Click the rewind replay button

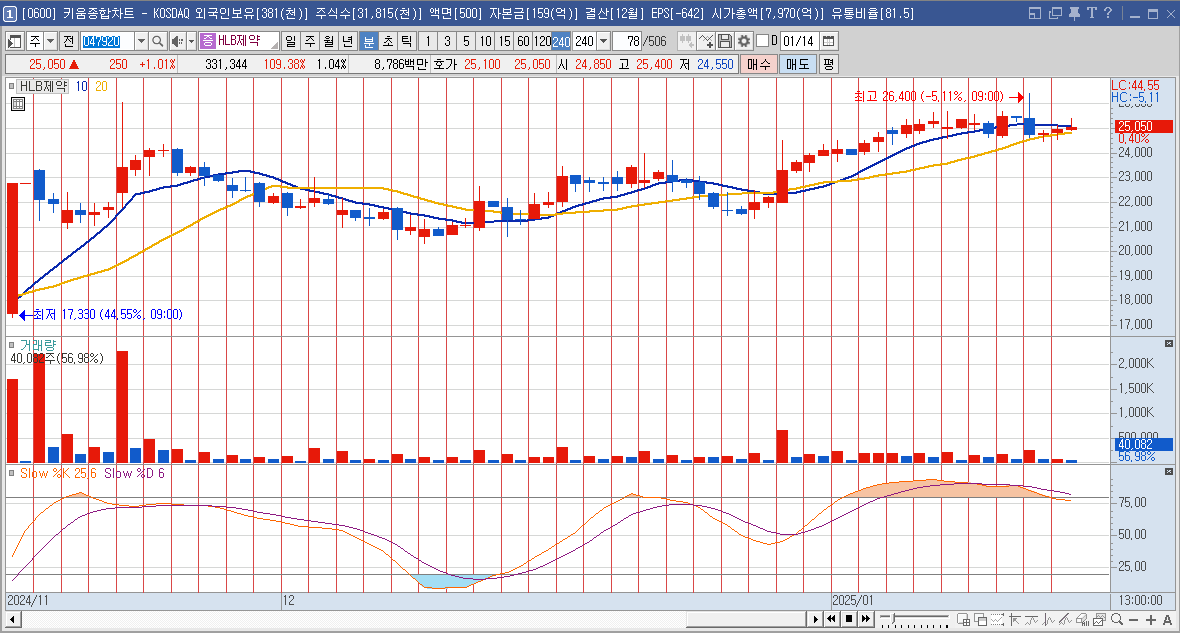[832, 619]
